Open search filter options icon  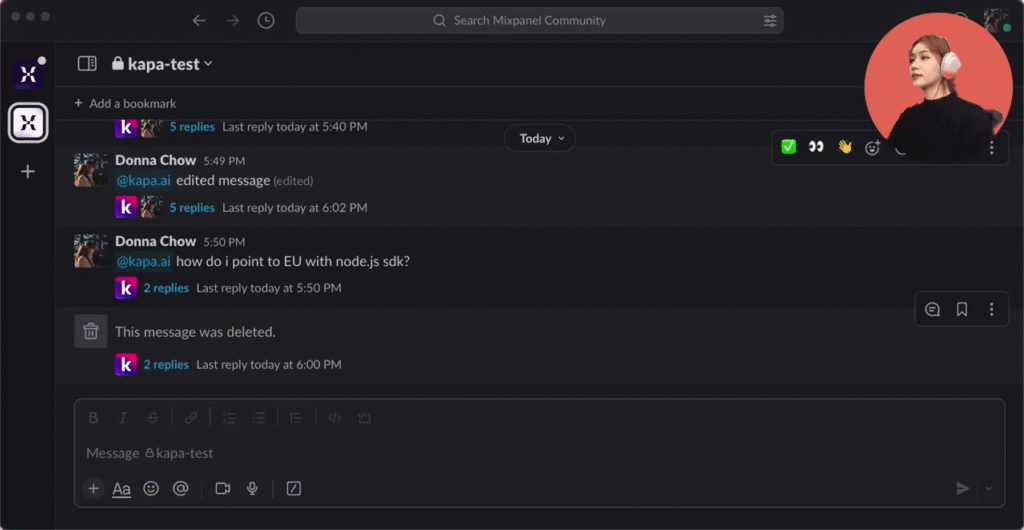tap(769, 20)
